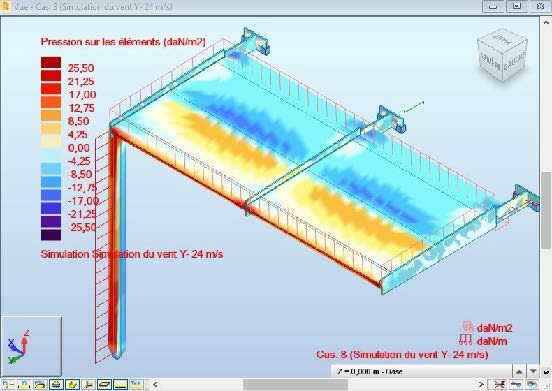Toggle panel numbers display icon
552x391 pixels.
point(40,384)
